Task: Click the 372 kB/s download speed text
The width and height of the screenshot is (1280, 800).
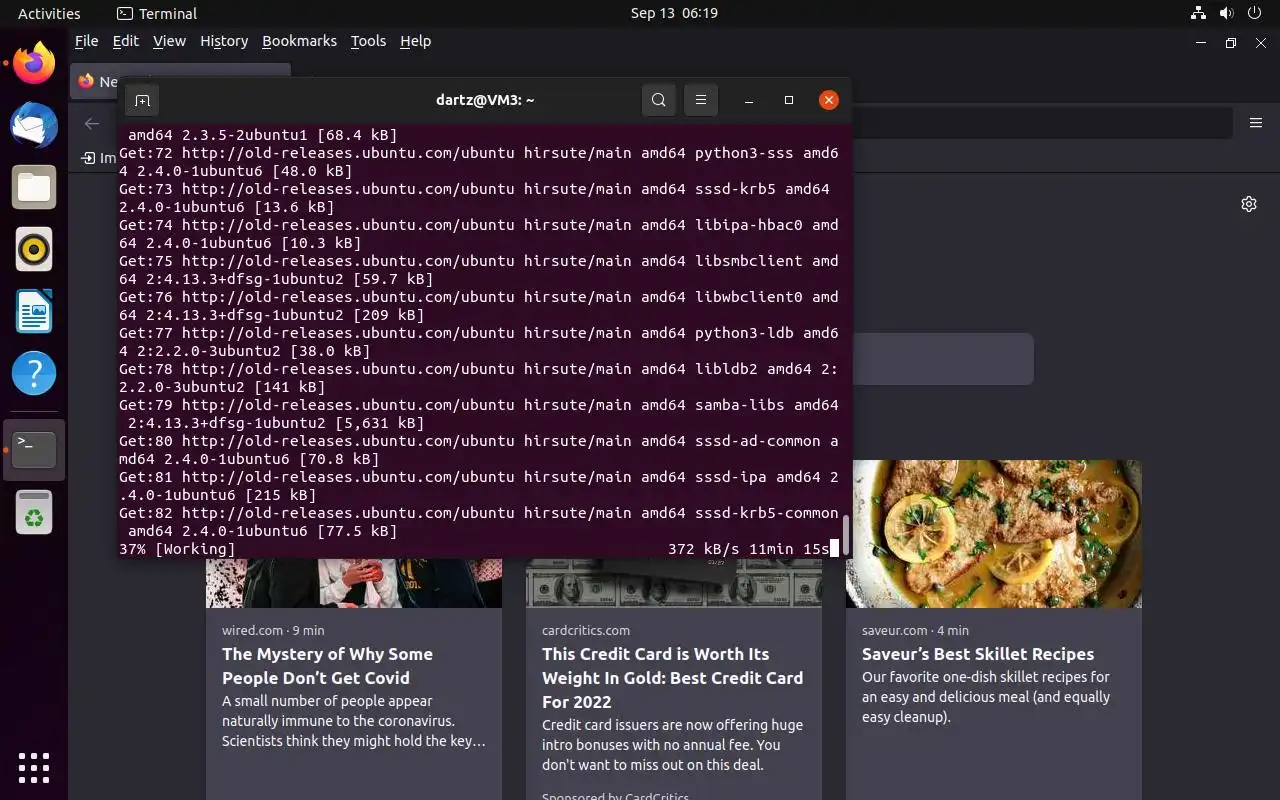Action: (704, 549)
